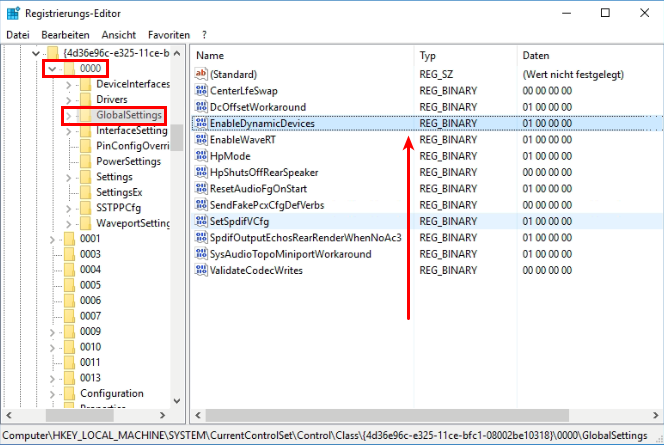Click the binary icon of ResetAudioFgOnStart
Image resolution: width=664 pixels, height=445 pixels.
click(x=201, y=188)
